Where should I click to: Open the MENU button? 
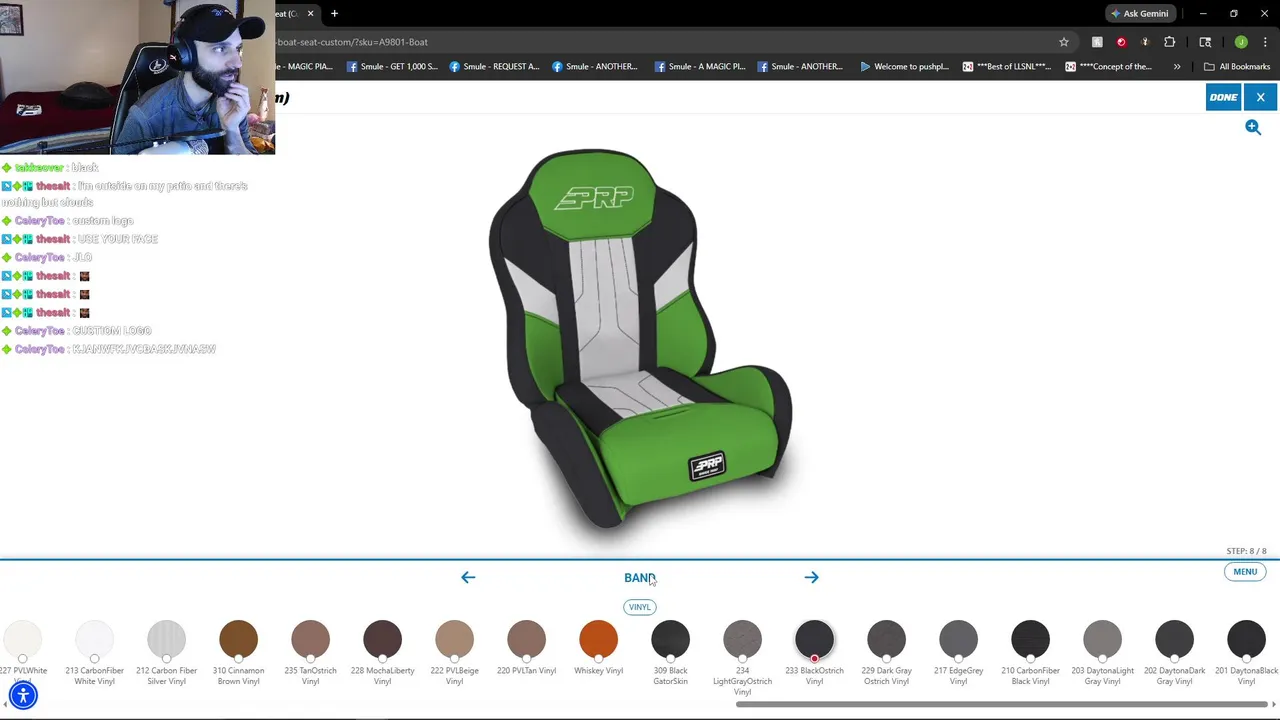pyautogui.click(x=1245, y=572)
